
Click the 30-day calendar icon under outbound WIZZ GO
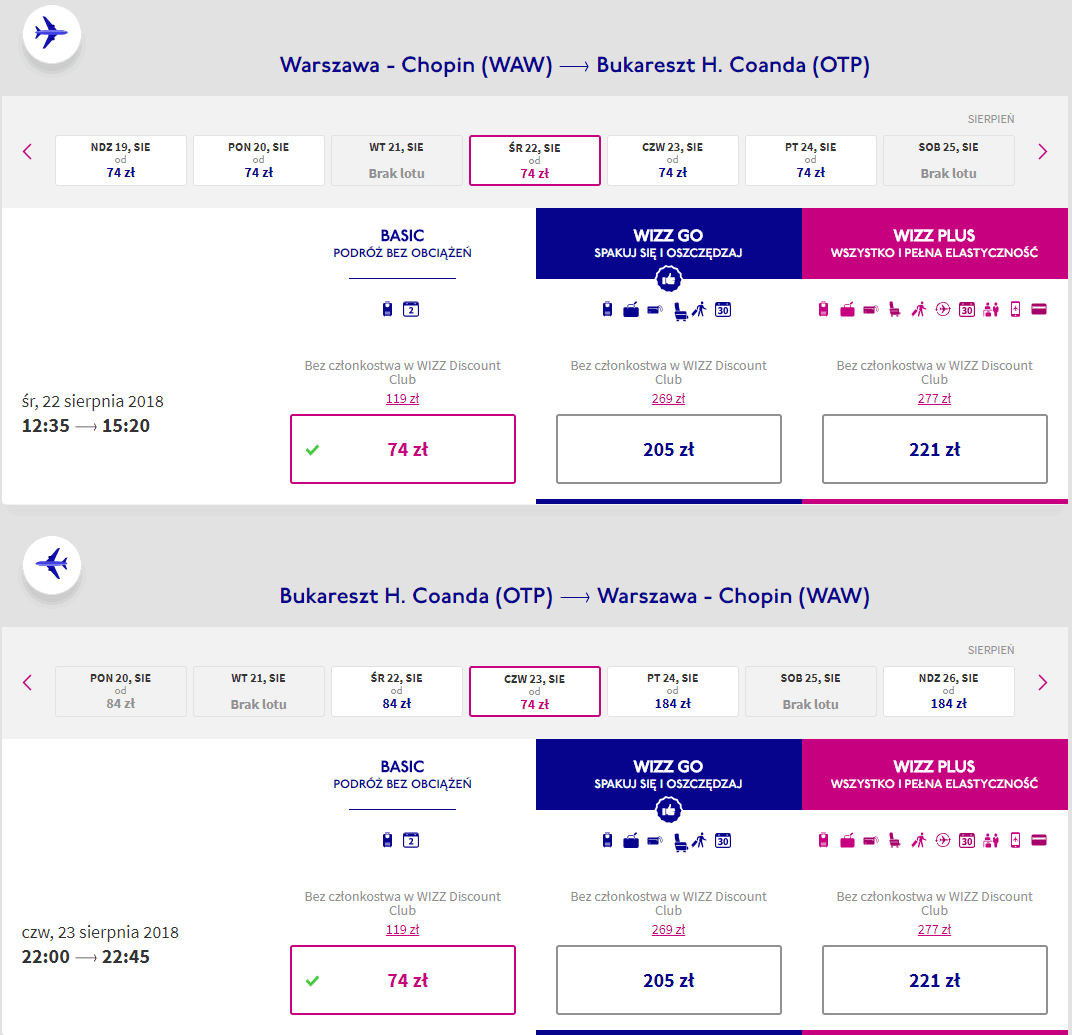point(723,310)
